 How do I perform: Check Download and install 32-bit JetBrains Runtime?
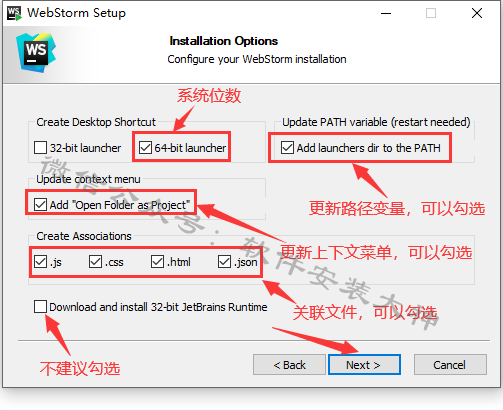coord(40,306)
